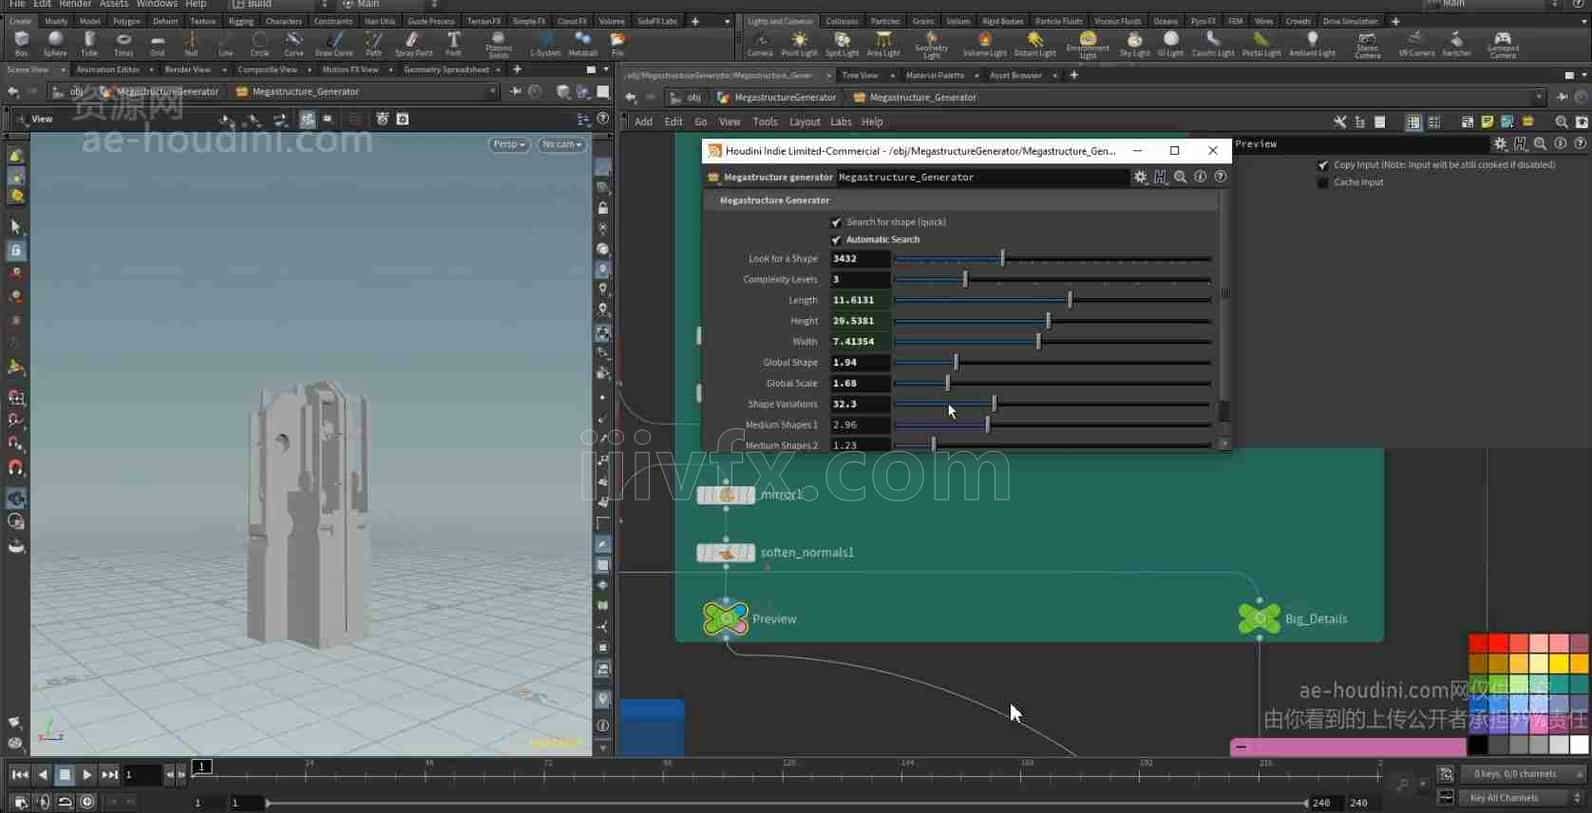Image resolution: width=1592 pixels, height=813 pixels.
Task: Add a Portal Light from the shelf
Action: click(x=1261, y=43)
